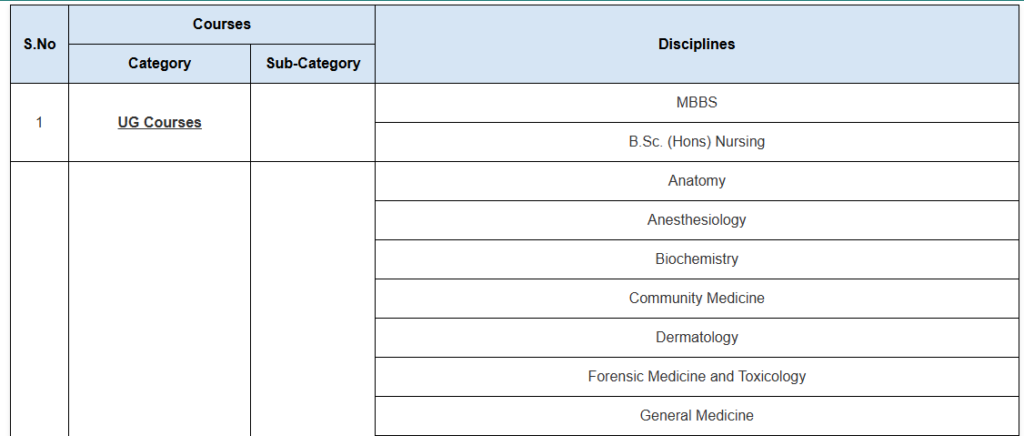1024x436 pixels.
Task: Select the Courses header cell
Action: (x=221, y=24)
